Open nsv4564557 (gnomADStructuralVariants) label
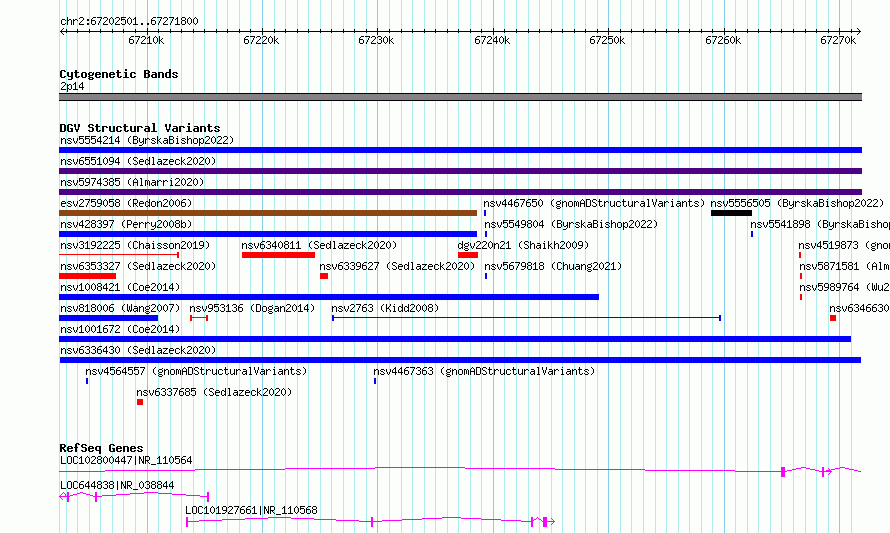The height and width of the screenshot is (533, 890). 196,371
